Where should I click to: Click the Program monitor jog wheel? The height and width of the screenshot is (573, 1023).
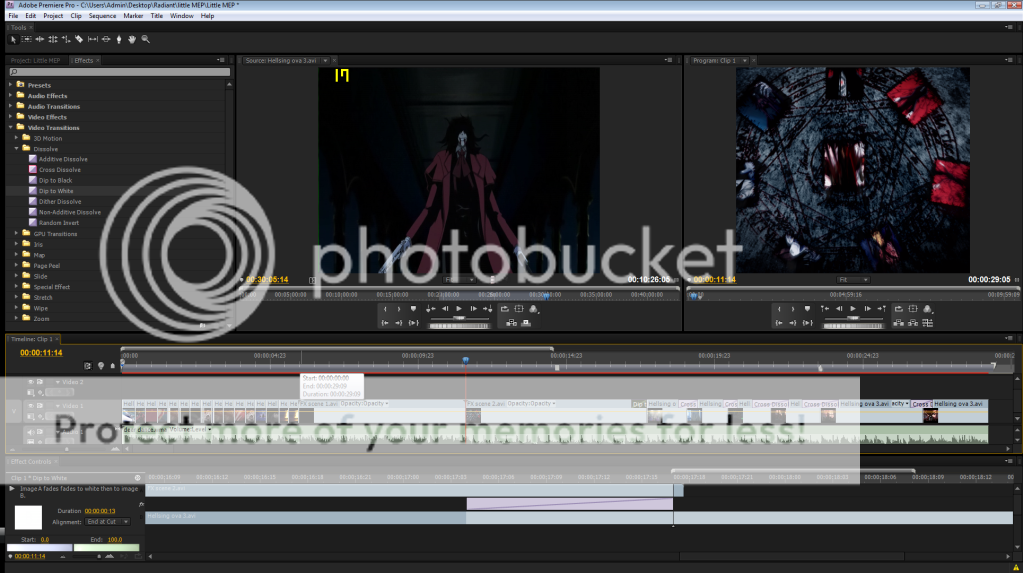tap(853, 326)
